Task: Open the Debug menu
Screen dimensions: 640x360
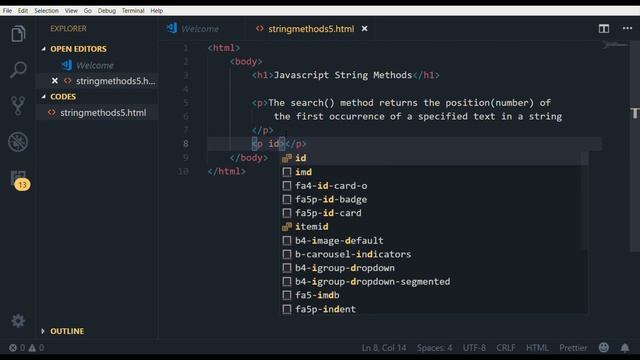Action: point(107,11)
